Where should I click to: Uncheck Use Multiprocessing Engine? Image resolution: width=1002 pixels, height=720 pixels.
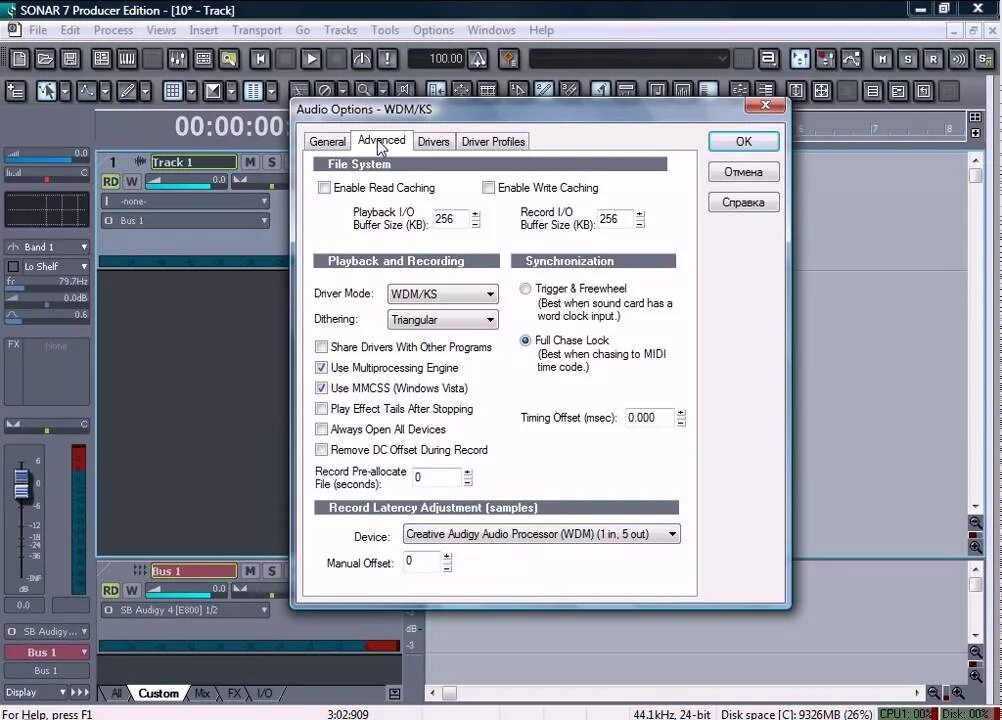pos(321,368)
